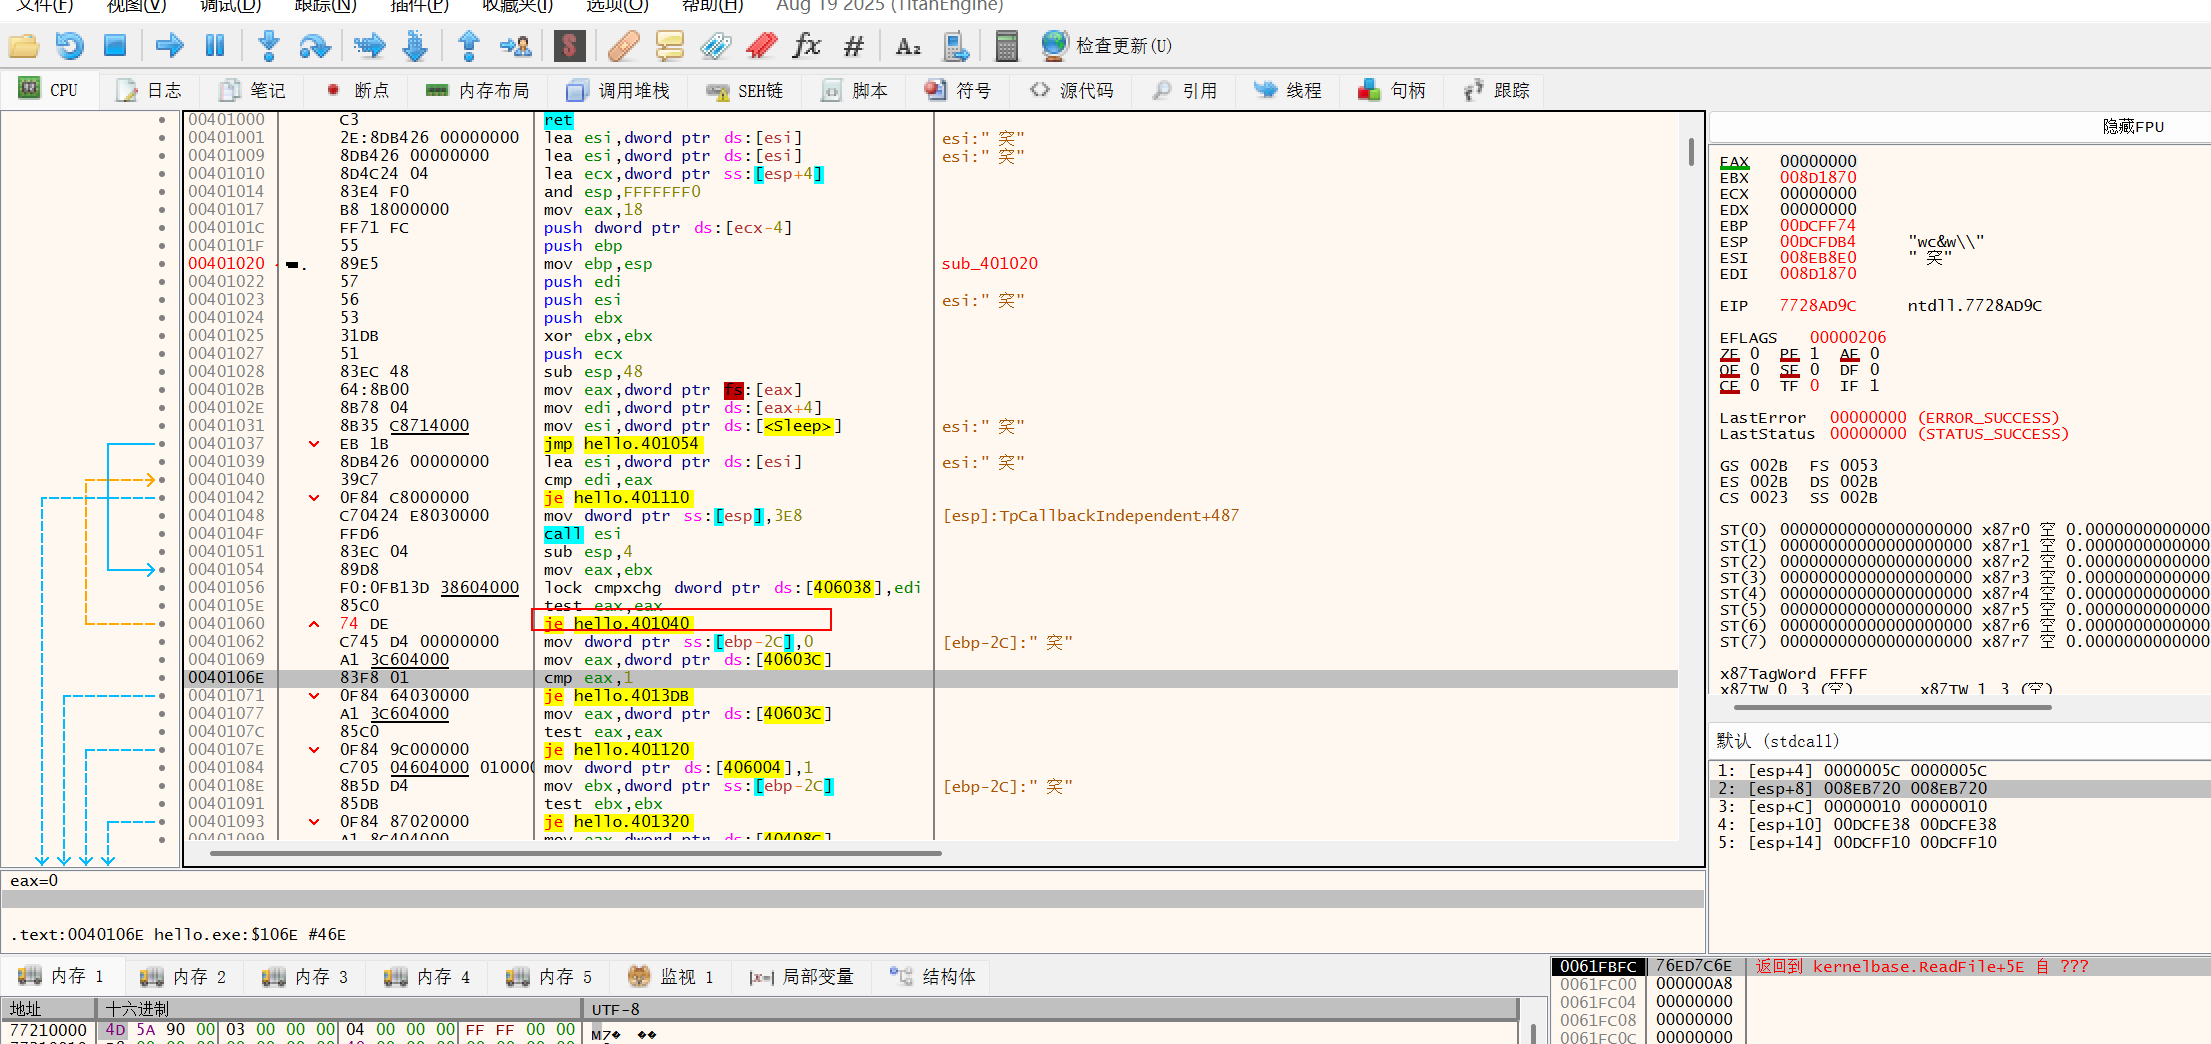
Task: Open the bookmarks red icon
Action: [761, 46]
